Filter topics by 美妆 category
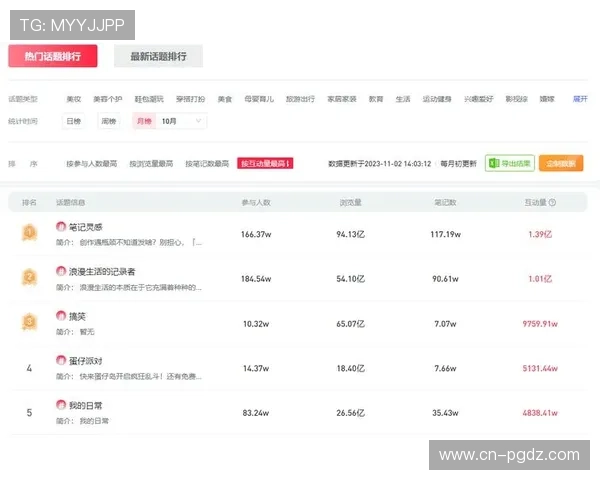 tap(73, 99)
